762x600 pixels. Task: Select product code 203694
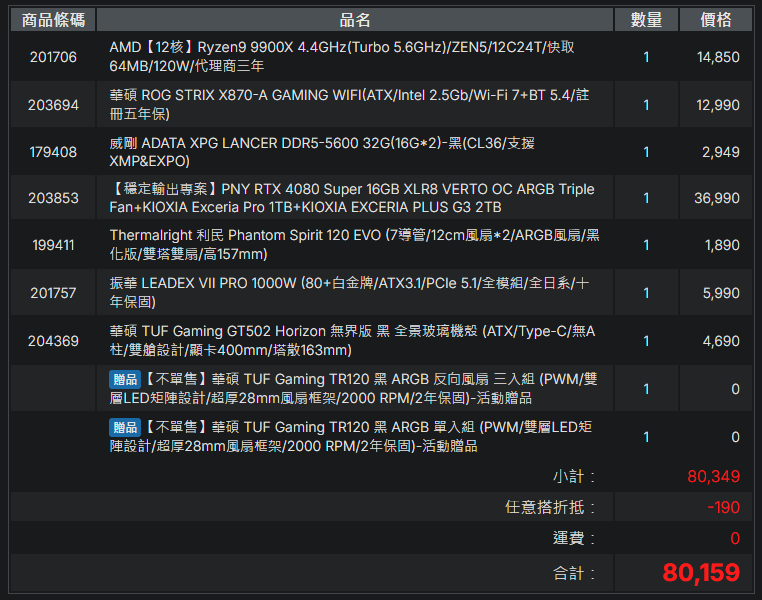pos(53,105)
